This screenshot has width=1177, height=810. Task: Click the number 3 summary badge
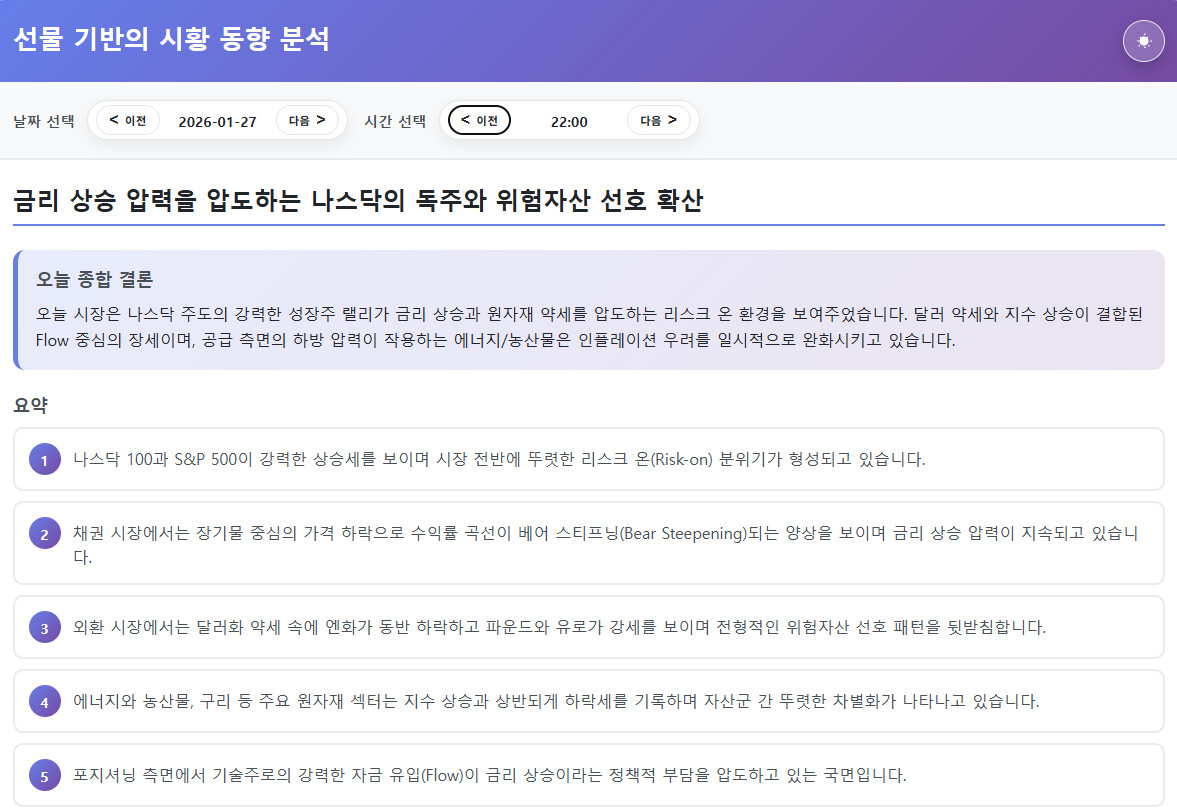click(44, 628)
